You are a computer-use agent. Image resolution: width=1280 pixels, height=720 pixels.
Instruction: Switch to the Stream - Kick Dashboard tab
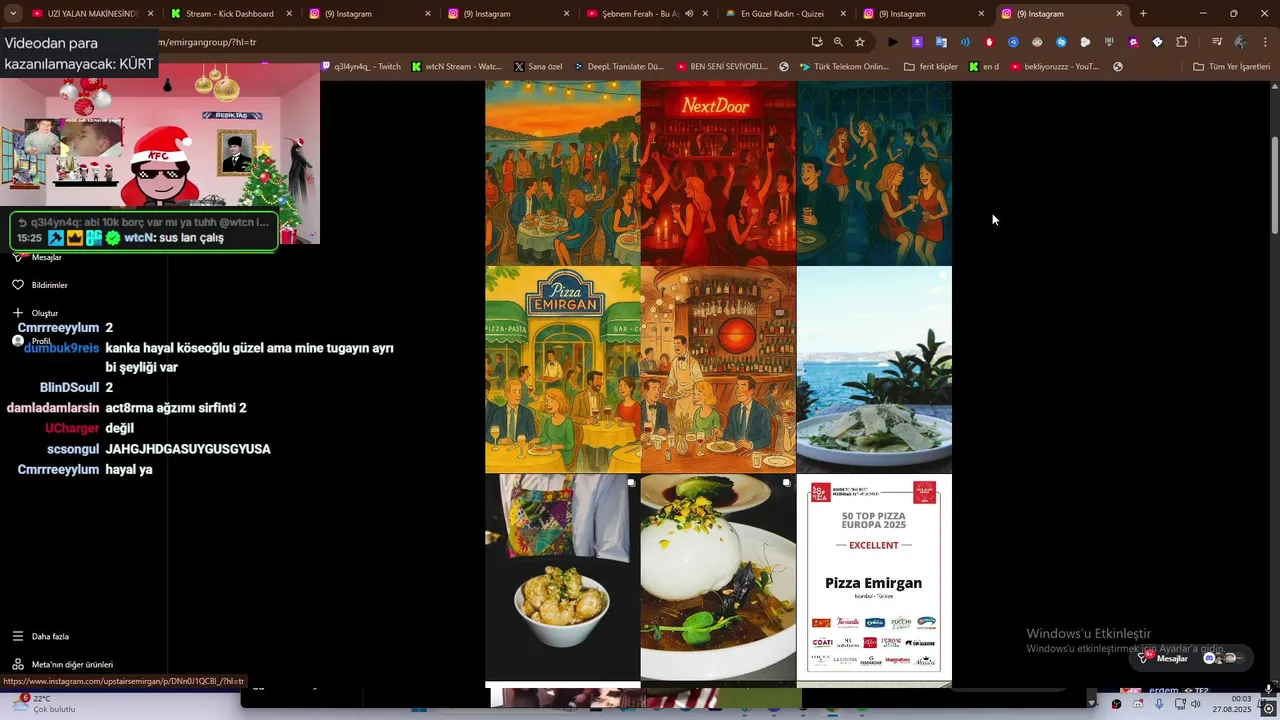230,14
